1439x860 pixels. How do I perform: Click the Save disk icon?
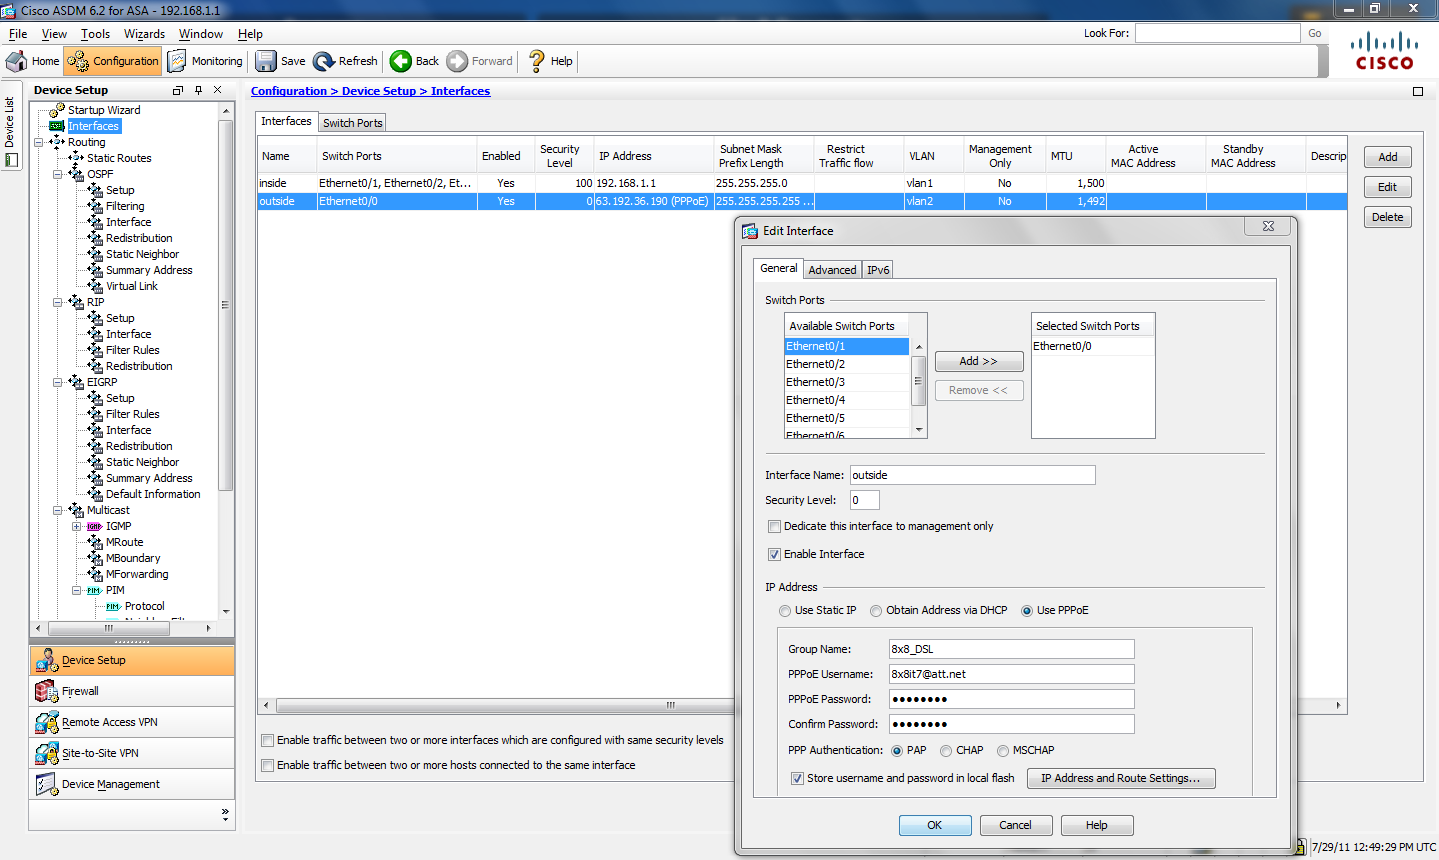point(266,61)
